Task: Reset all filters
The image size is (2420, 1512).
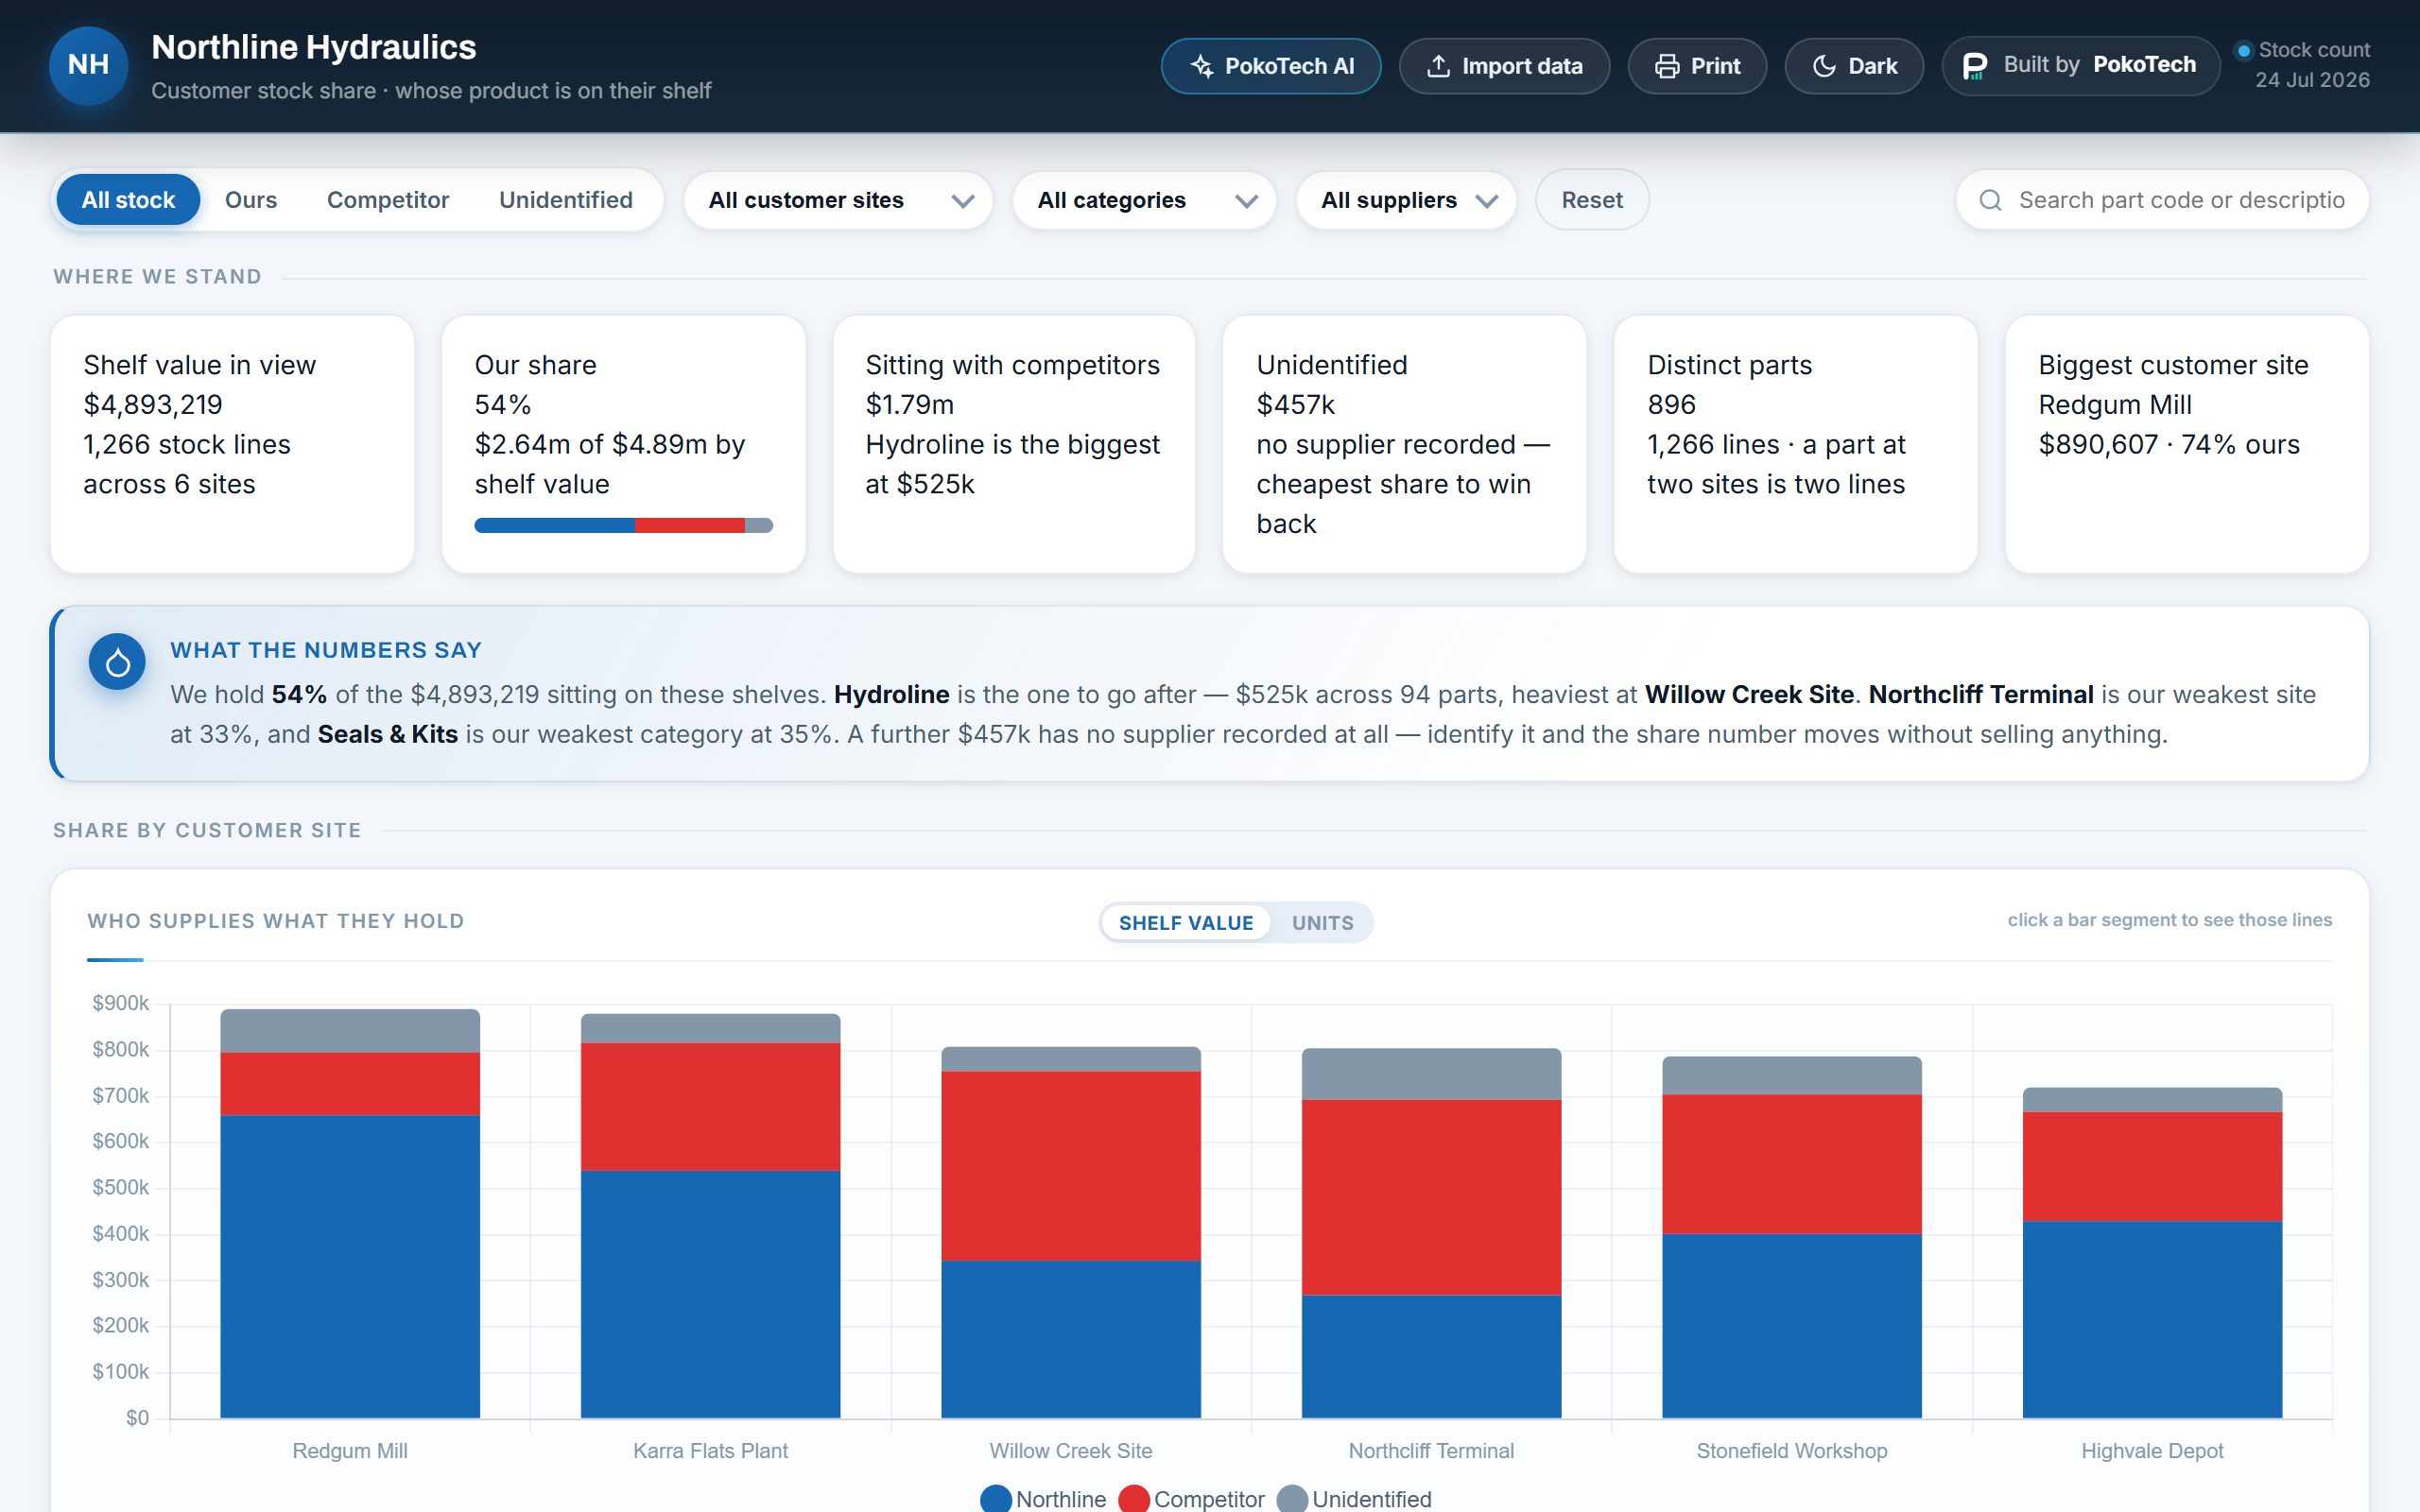Action: click(1592, 200)
